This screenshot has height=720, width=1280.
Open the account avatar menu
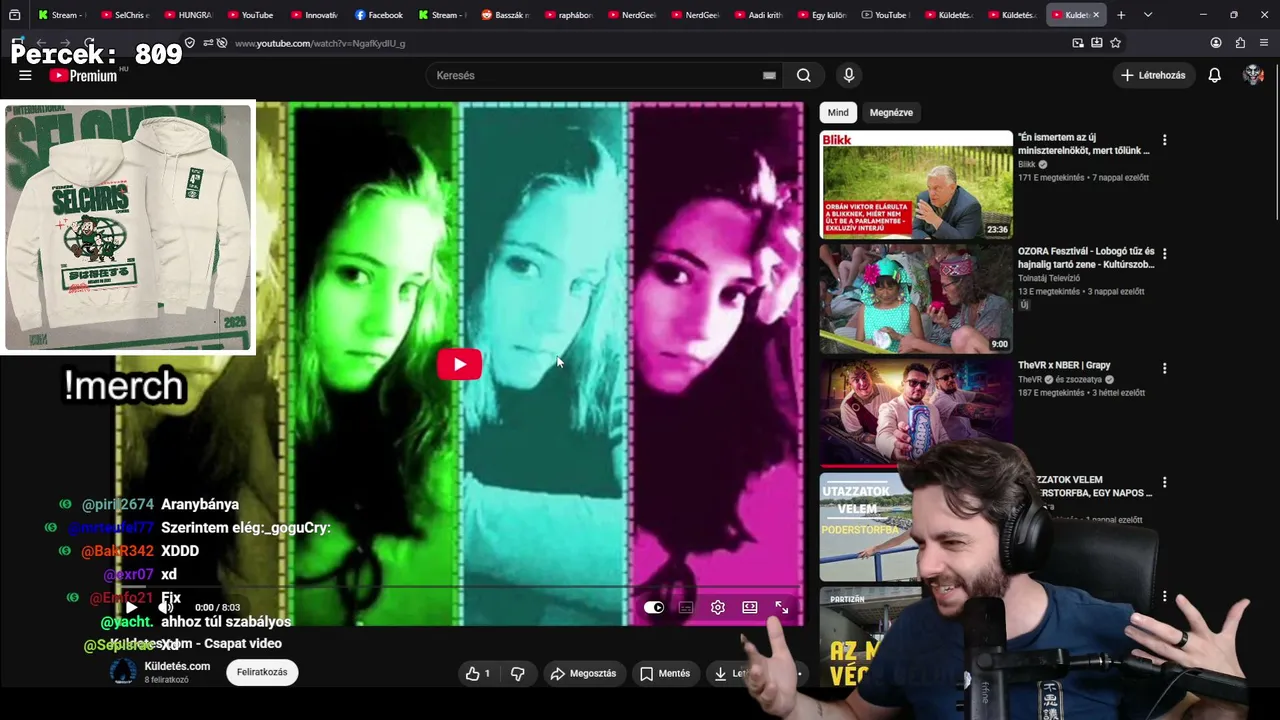coord(1253,75)
